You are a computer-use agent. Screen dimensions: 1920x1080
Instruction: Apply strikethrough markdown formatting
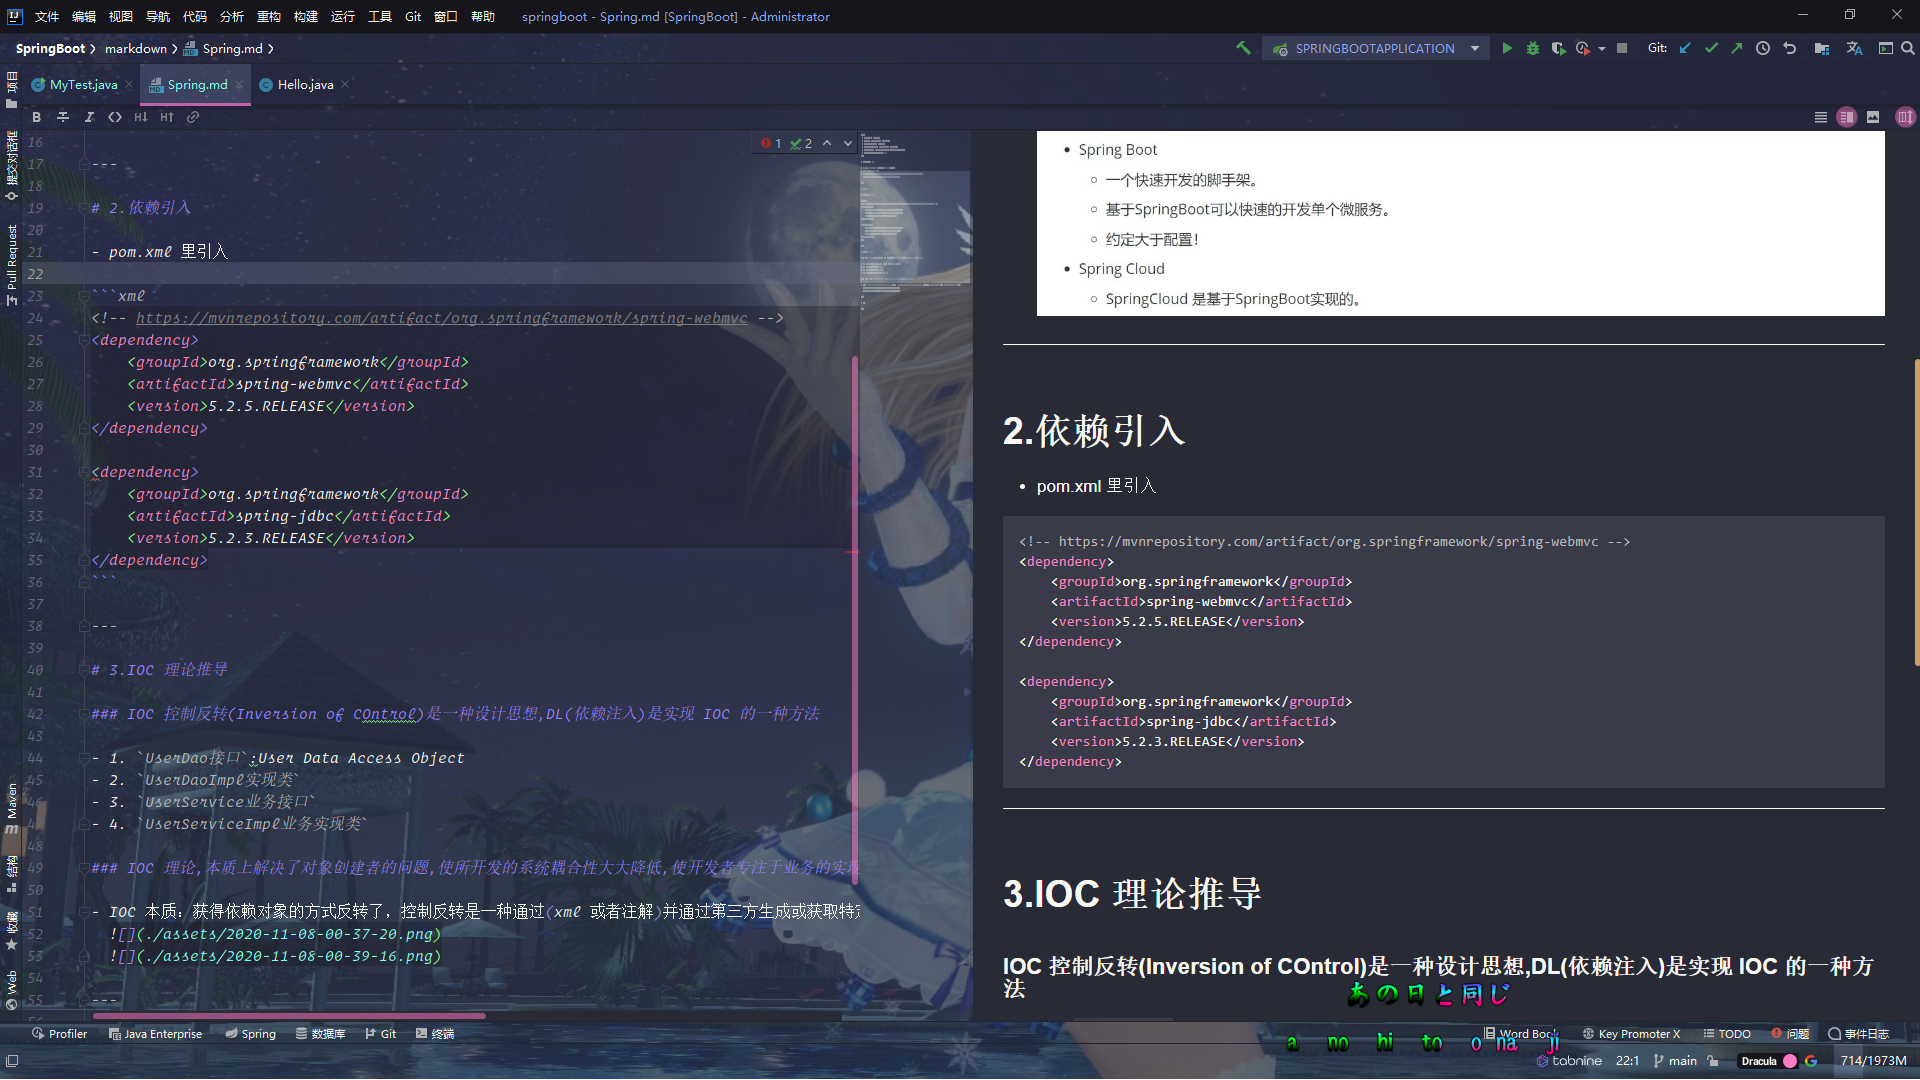pyautogui.click(x=63, y=117)
